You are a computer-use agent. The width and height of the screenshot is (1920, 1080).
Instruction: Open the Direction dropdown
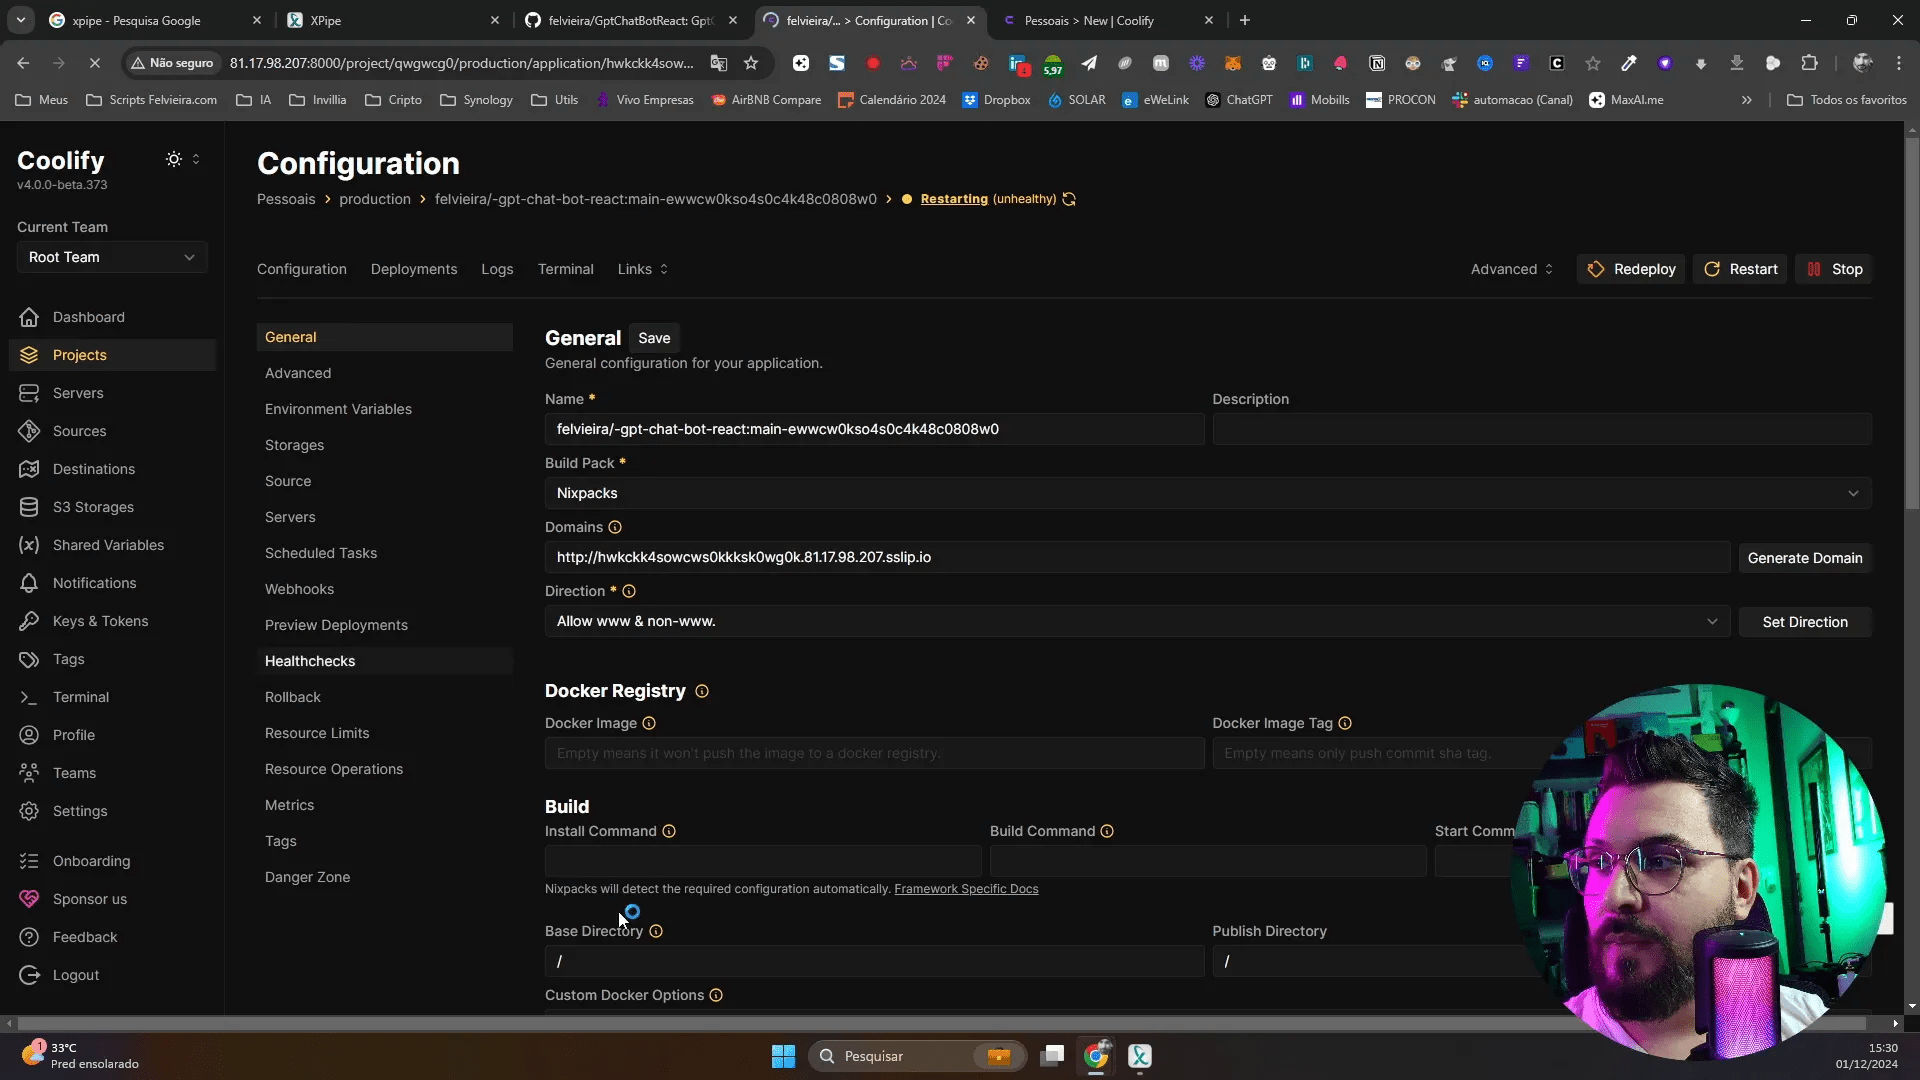1138,621
